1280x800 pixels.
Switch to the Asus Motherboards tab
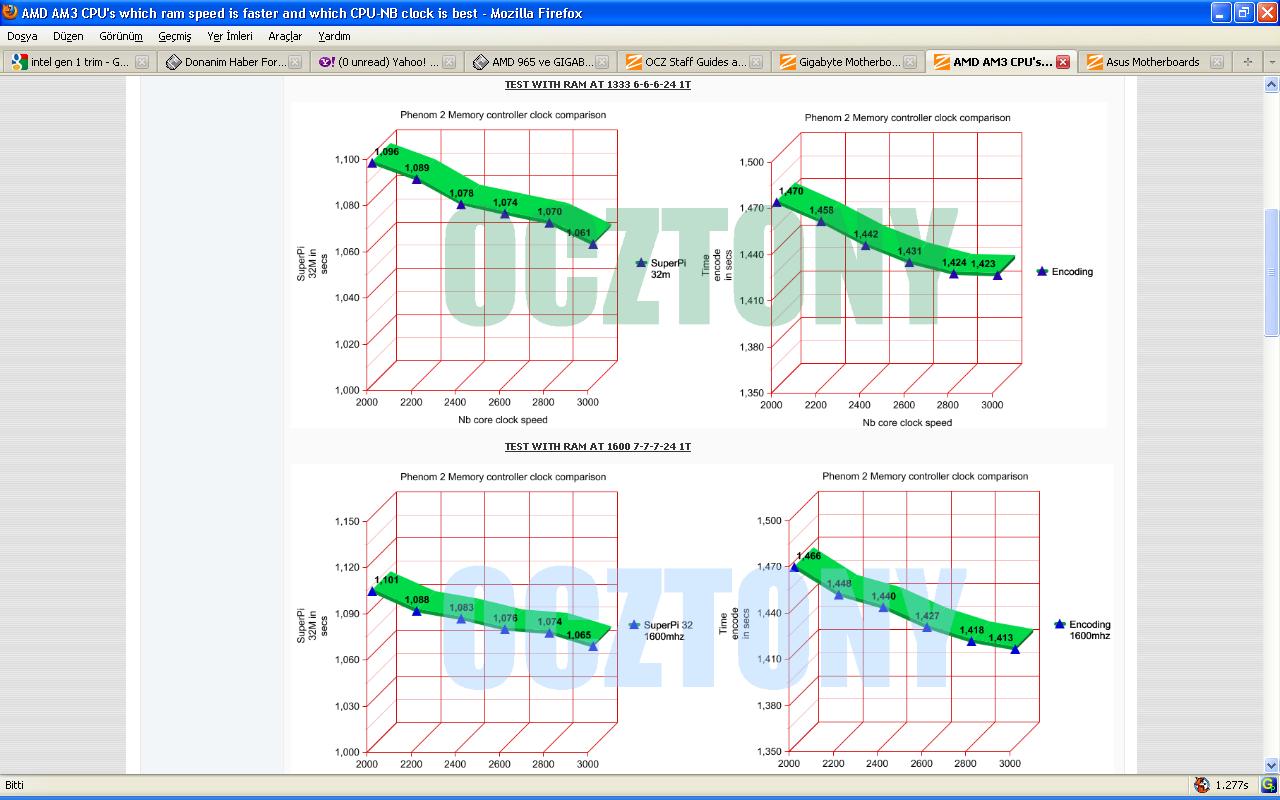coord(1155,62)
